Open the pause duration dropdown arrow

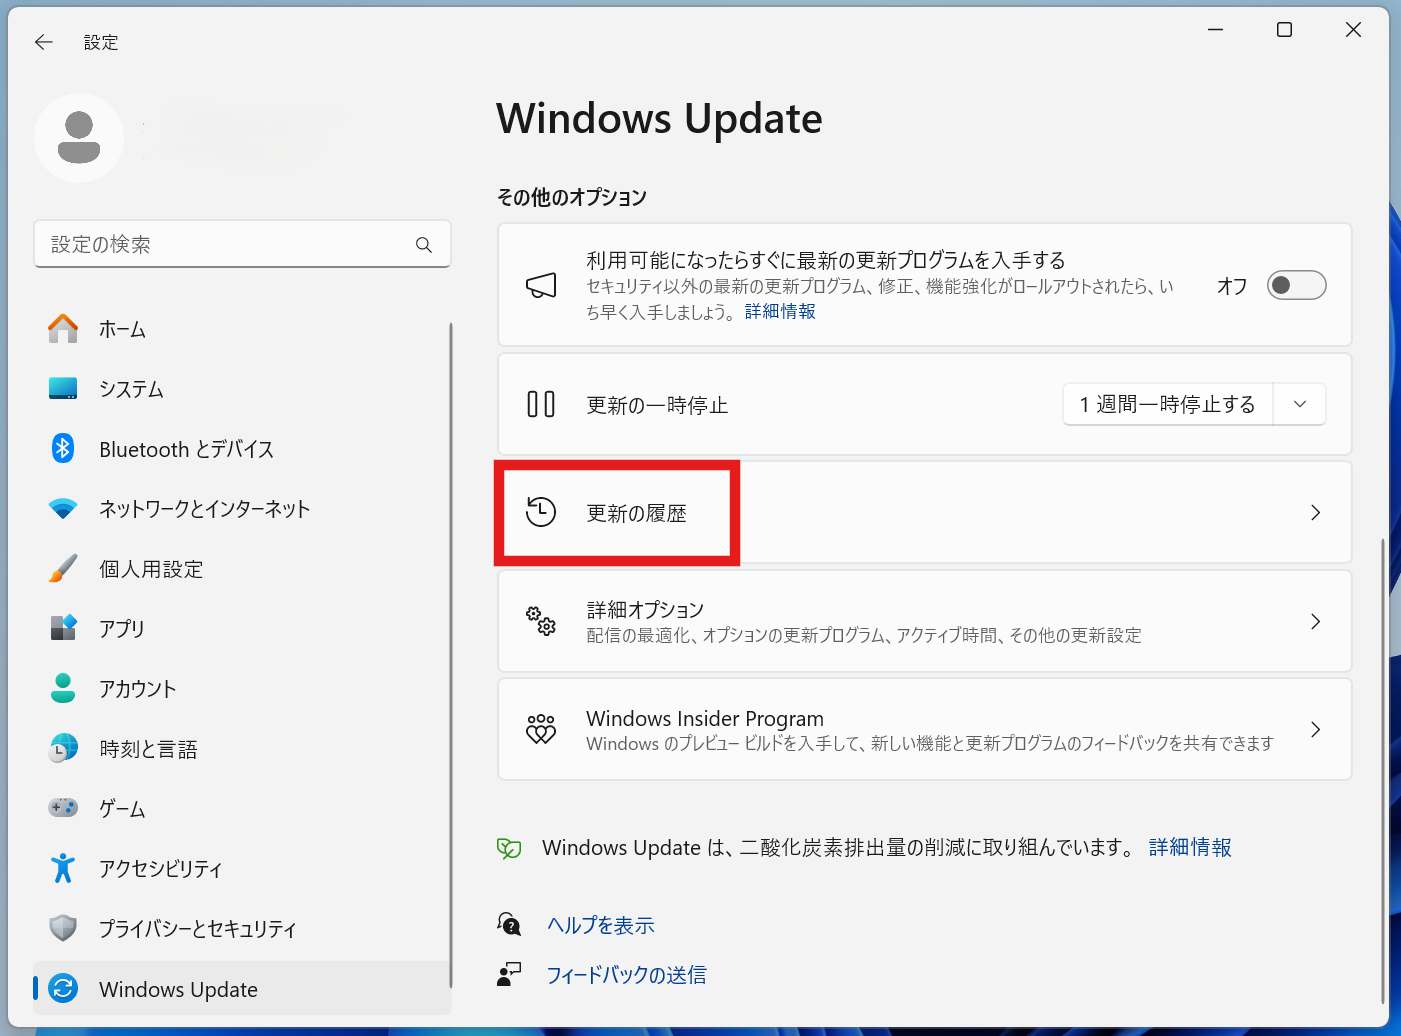(1300, 404)
